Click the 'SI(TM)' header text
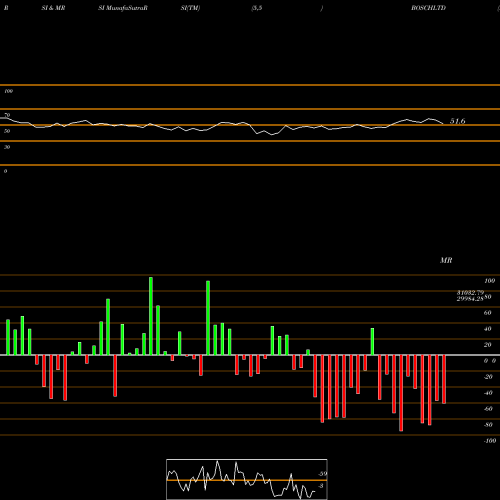The width and height of the screenshot is (500, 500). tap(190, 8)
